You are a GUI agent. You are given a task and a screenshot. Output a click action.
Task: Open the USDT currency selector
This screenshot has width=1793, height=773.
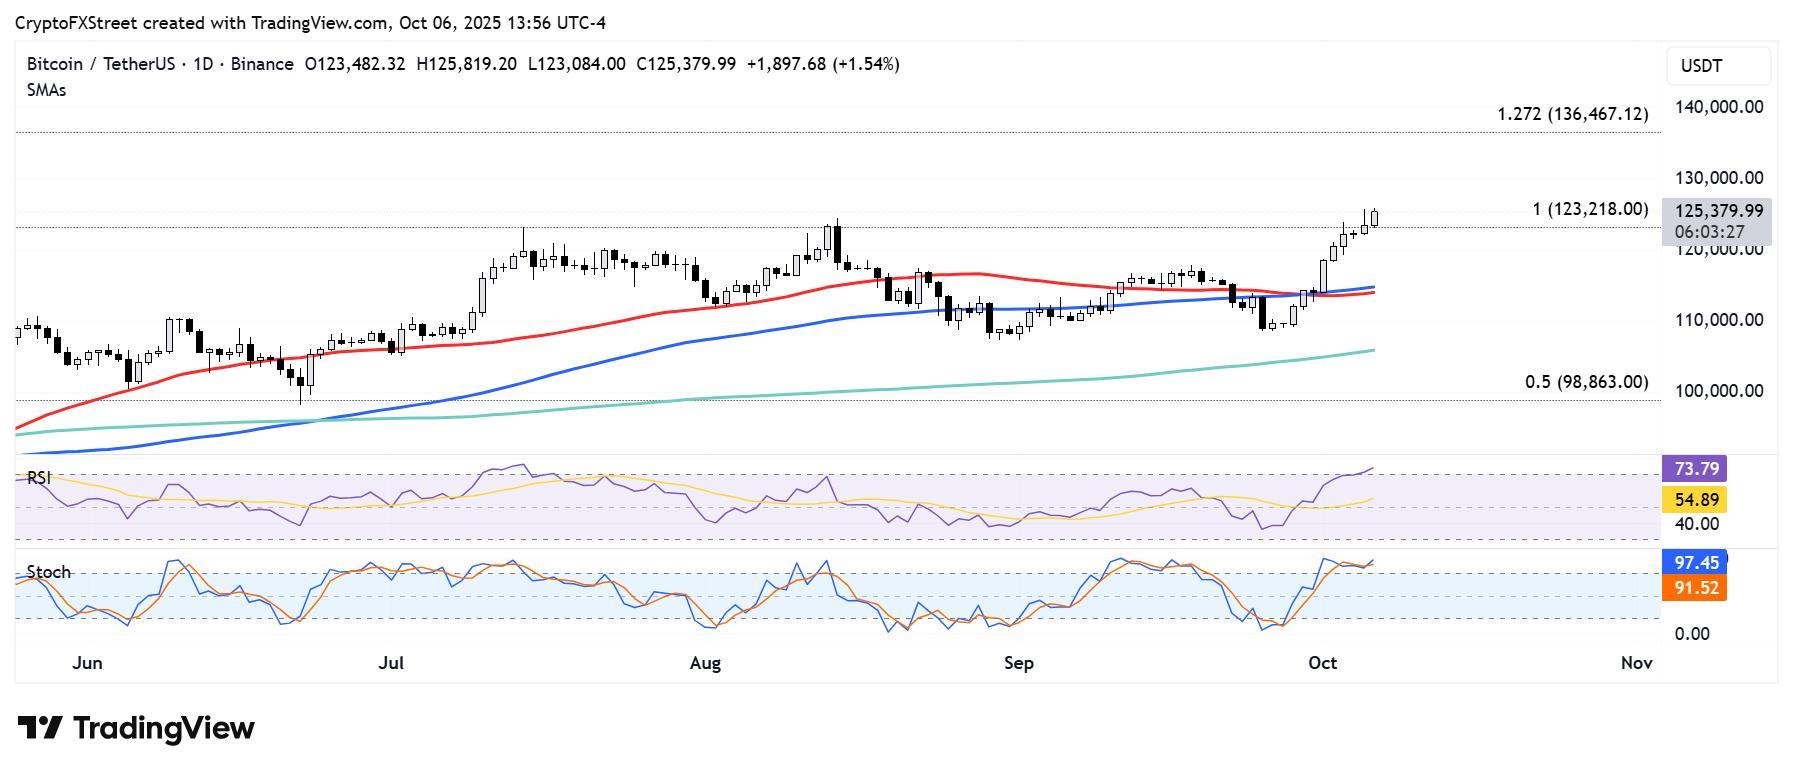tap(1718, 66)
